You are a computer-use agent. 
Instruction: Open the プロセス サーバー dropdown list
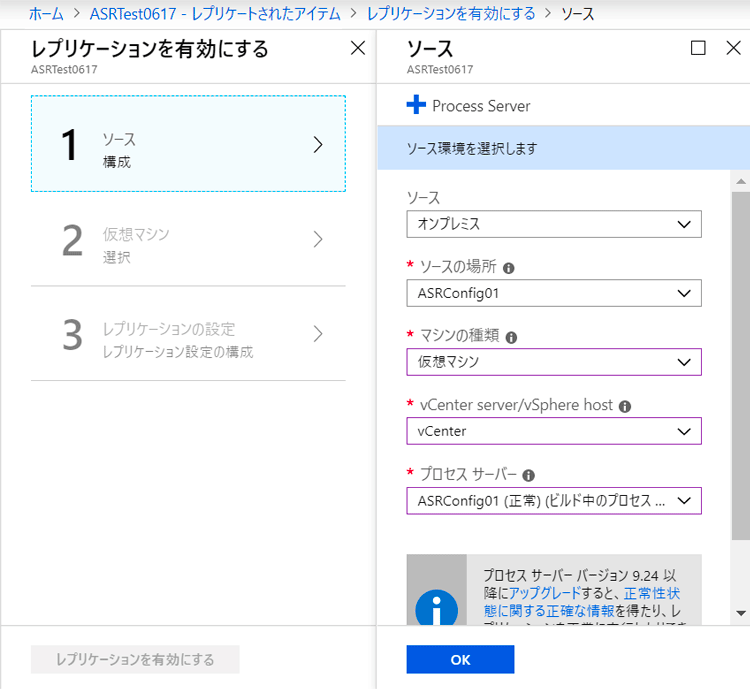coord(553,500)
